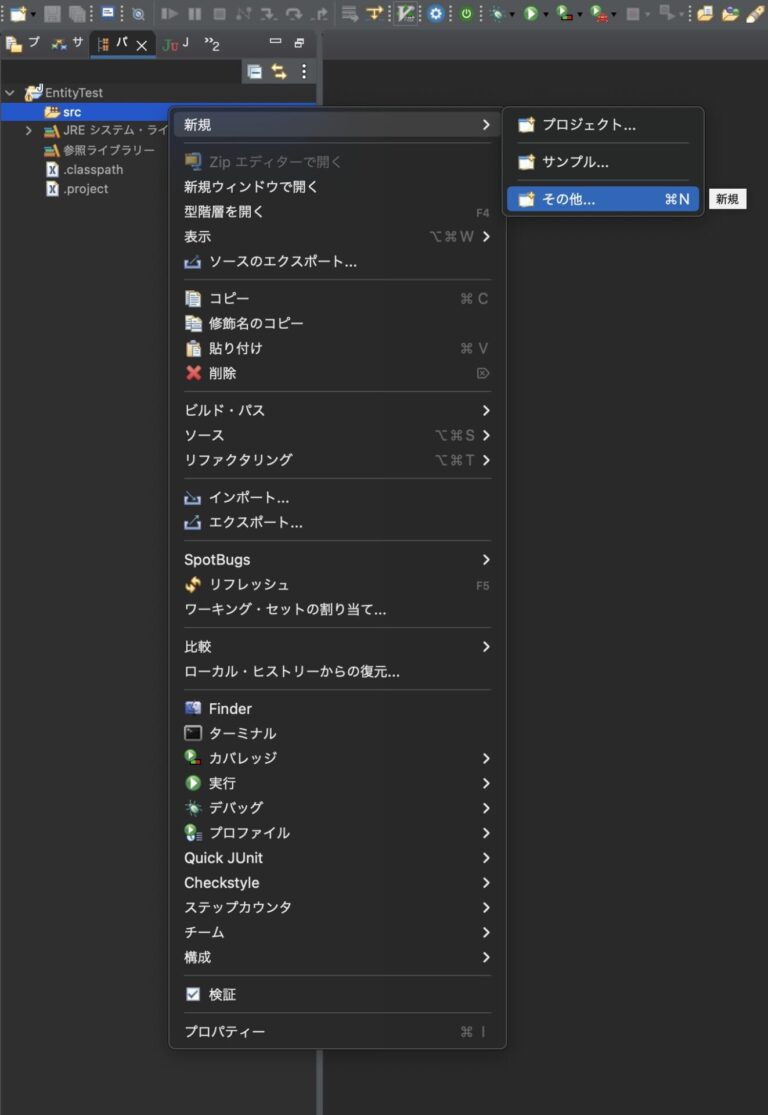Screen dimensions: 768x1115
Task: Collapse the EntityTest project tree node
Action: [x=10, y=92]
